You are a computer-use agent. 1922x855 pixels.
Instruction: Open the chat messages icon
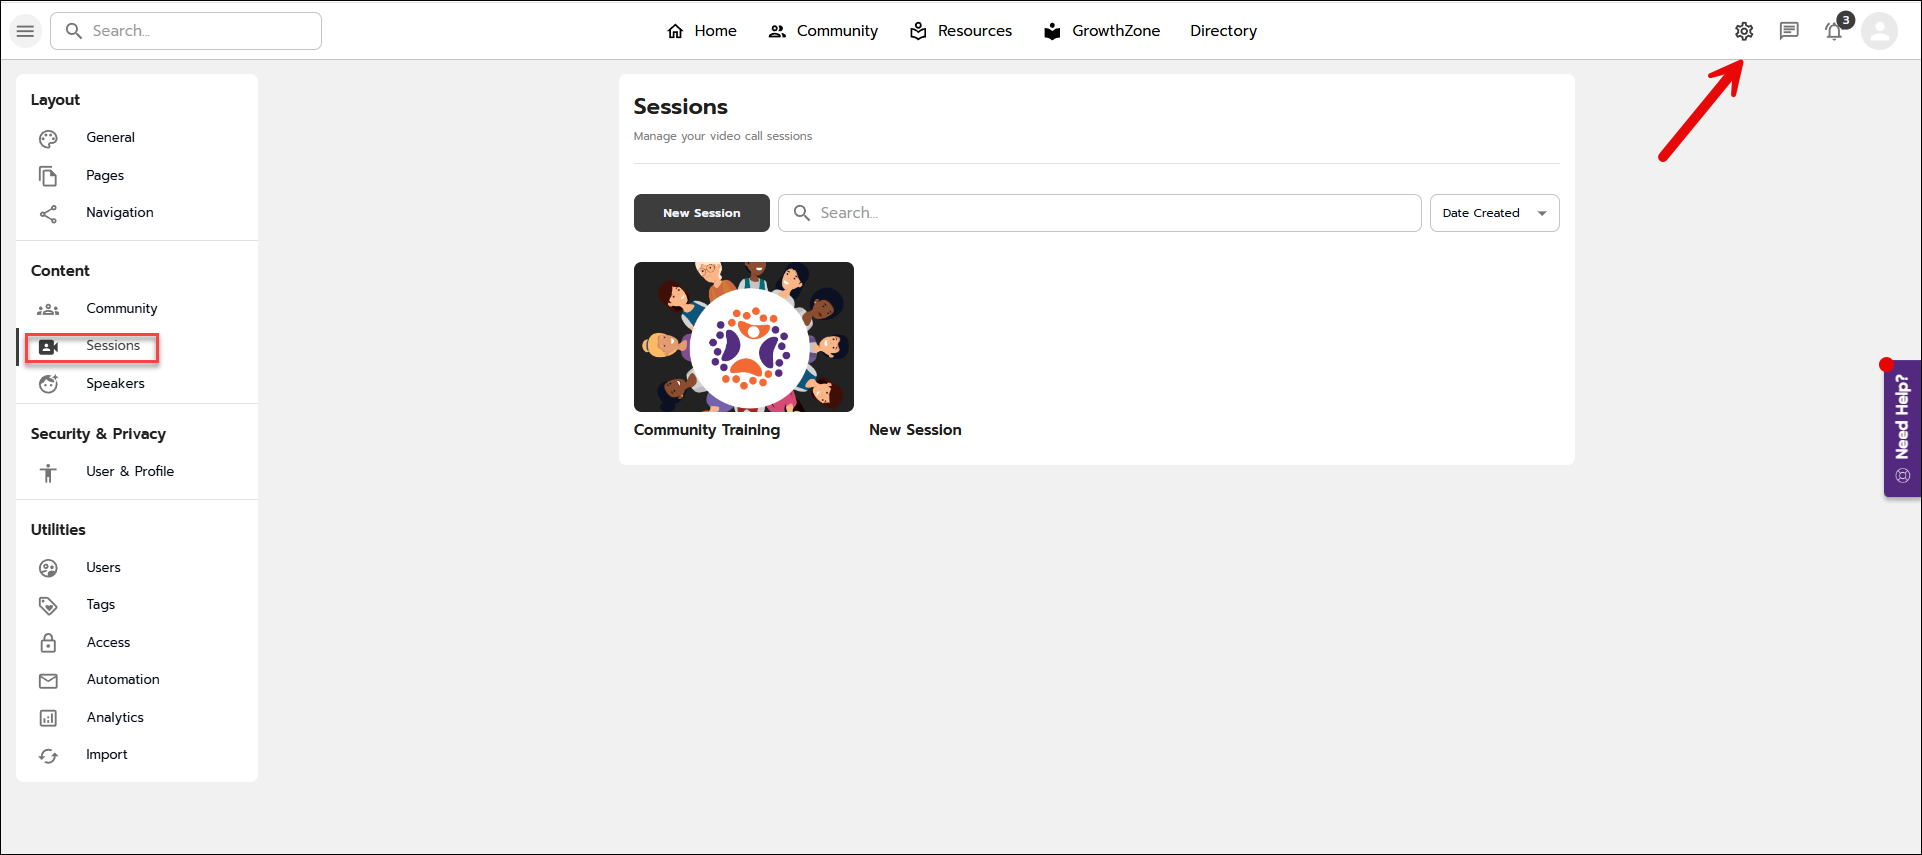[1789, 31]
